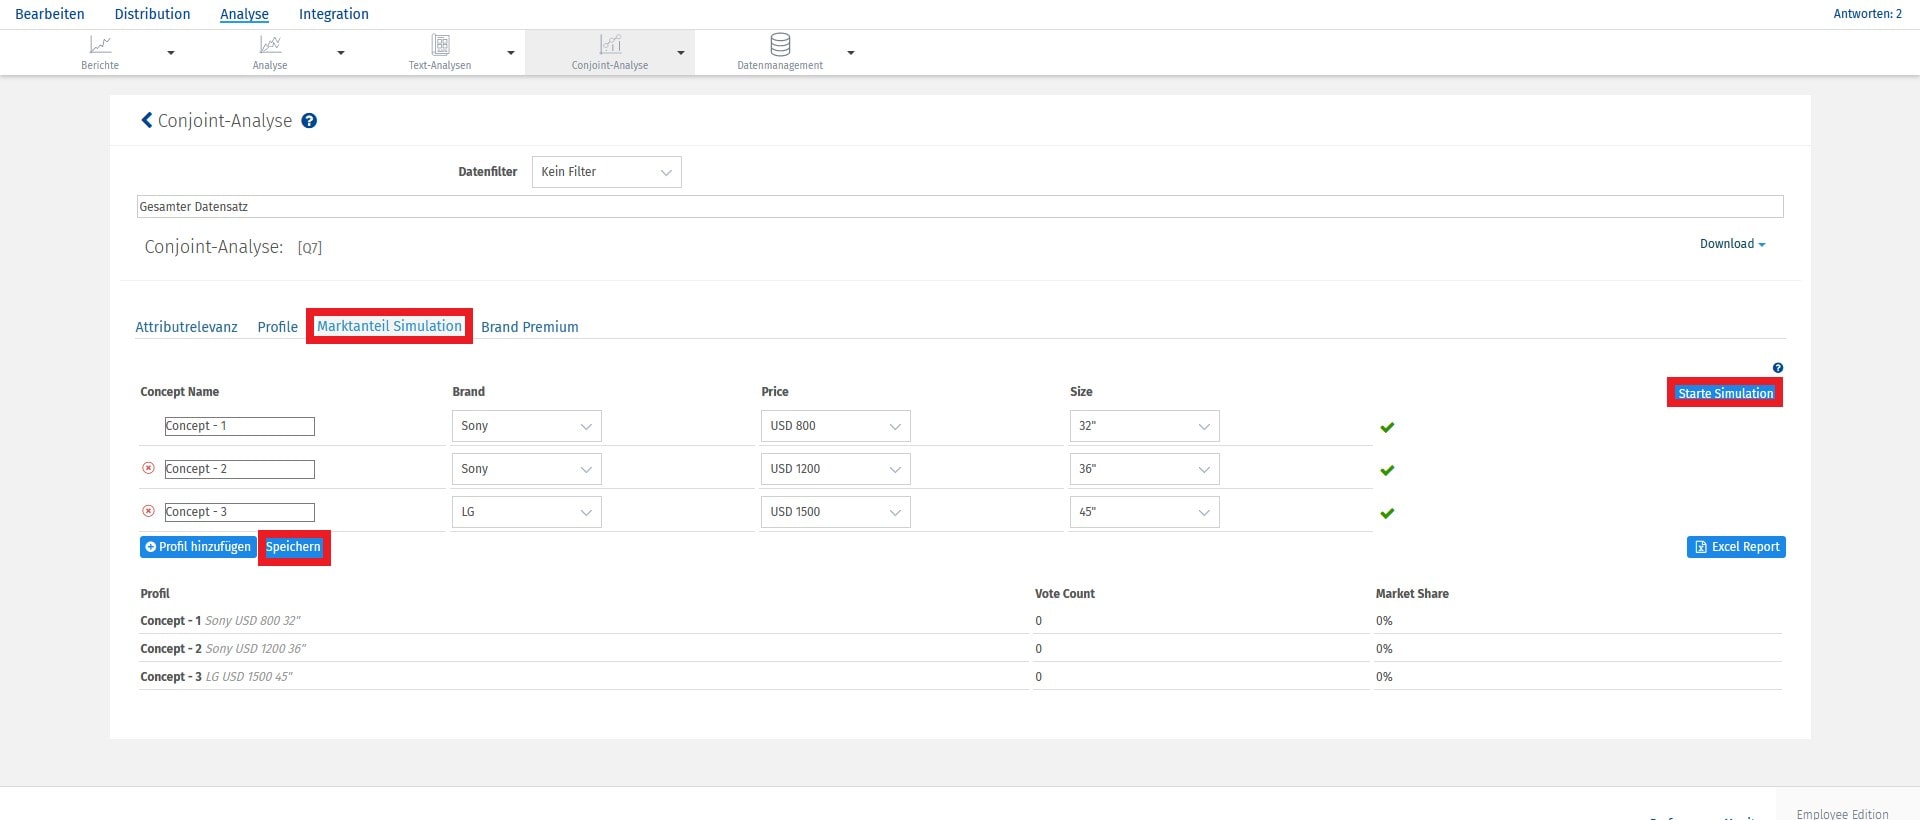Click the Analyse chart icon in toolbar
The image size is (1920, 820).
point(270,45)
